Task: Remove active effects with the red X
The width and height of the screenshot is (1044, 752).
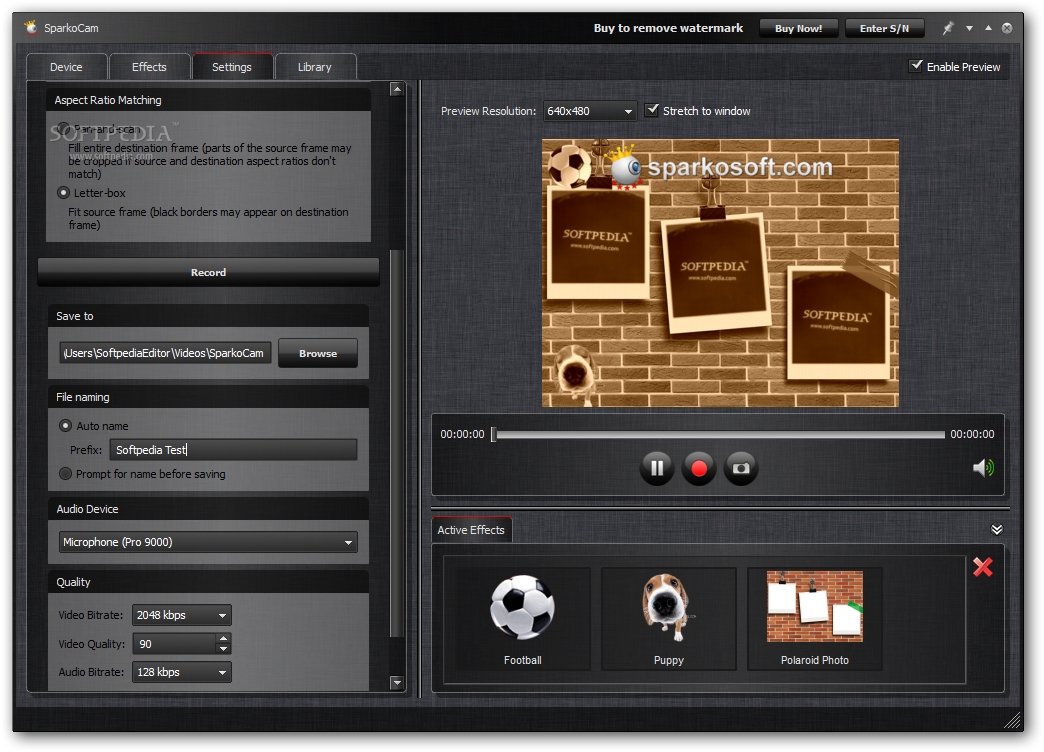Action: [983, 567]
